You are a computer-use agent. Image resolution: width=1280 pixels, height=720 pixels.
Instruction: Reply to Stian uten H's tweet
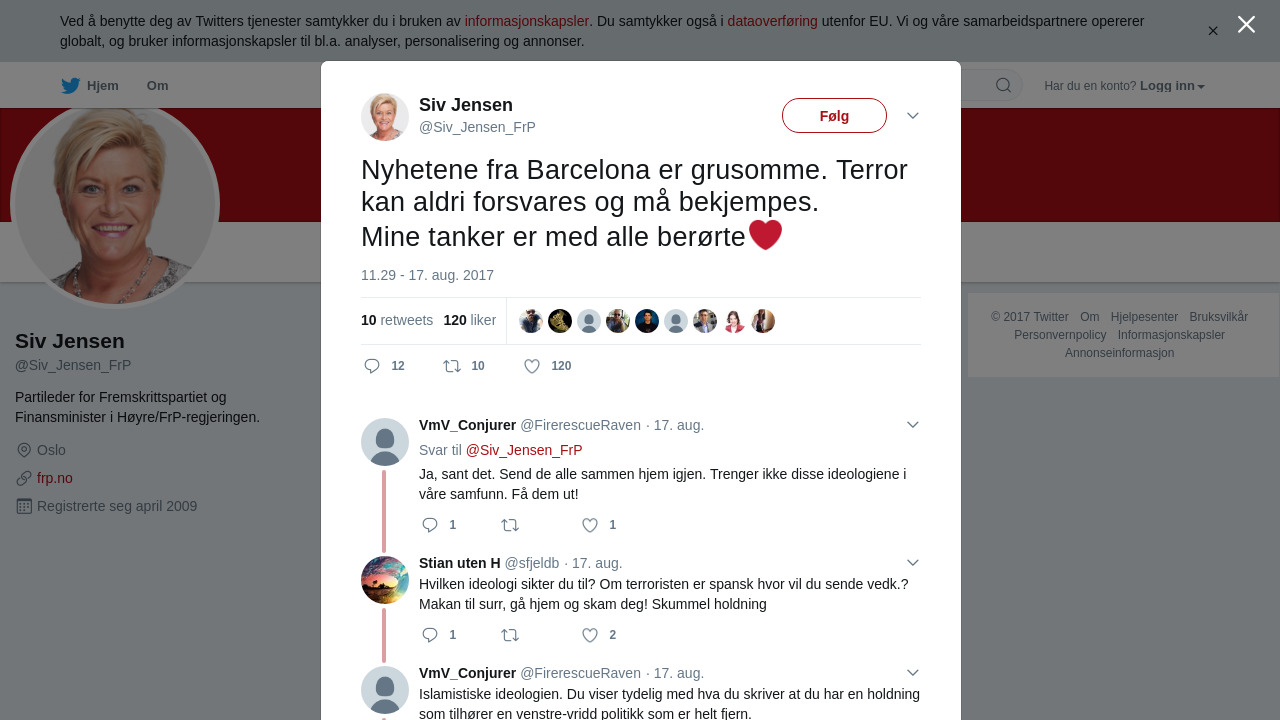pyautogui.click(x=430, y=635)
